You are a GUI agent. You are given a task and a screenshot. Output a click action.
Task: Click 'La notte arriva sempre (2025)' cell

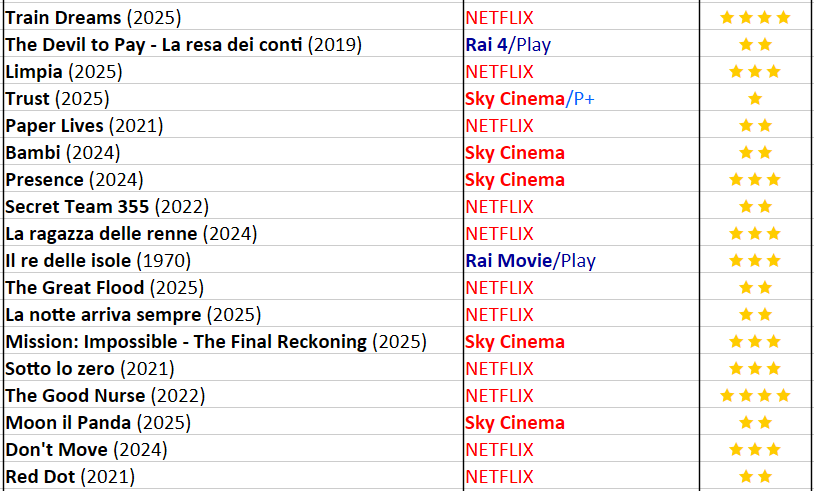pos(233,314)
